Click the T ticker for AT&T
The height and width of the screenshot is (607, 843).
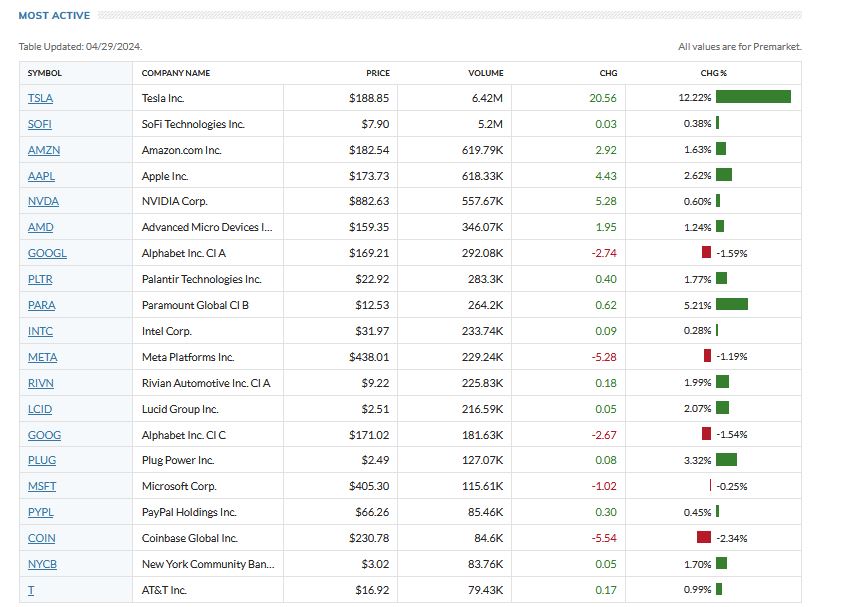31,590
